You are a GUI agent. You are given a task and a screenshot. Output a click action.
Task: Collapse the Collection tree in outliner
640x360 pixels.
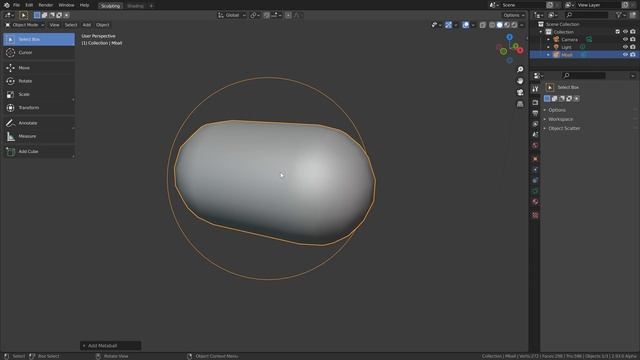point(541,32)
